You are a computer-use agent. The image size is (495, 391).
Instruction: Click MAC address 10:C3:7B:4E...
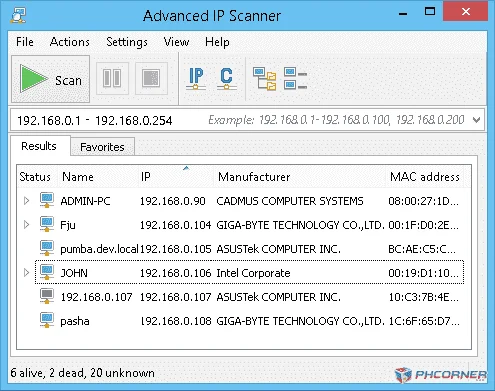click(x=424, y=297)
